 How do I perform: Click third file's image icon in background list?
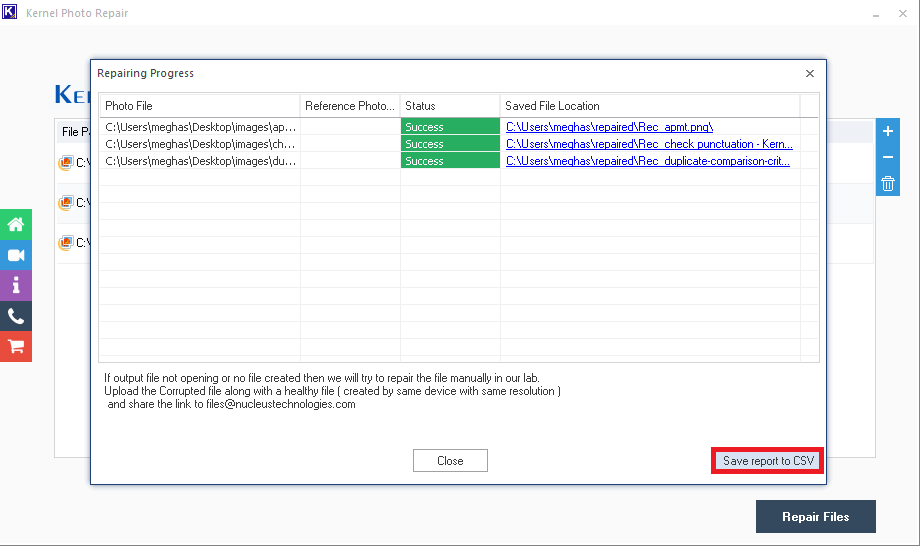pos(66,242)
